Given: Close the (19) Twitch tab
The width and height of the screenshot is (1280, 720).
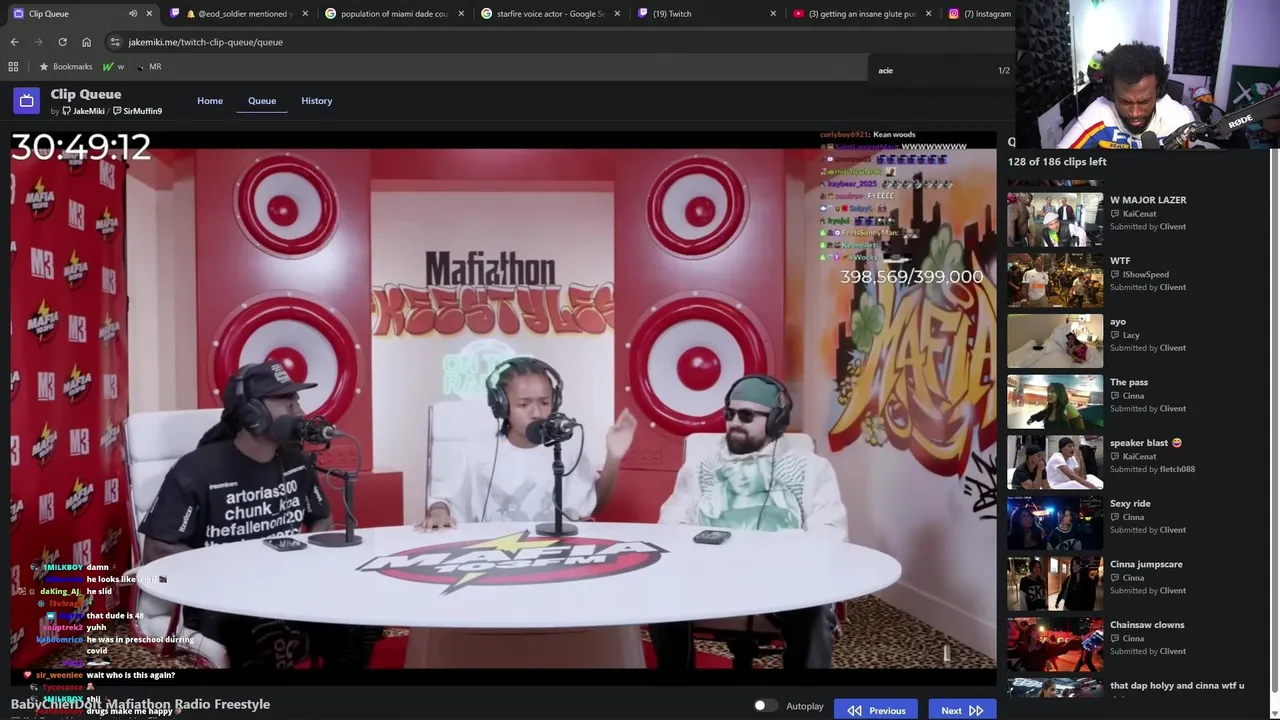Looking at the screenshot, I should tap(773, 14).
